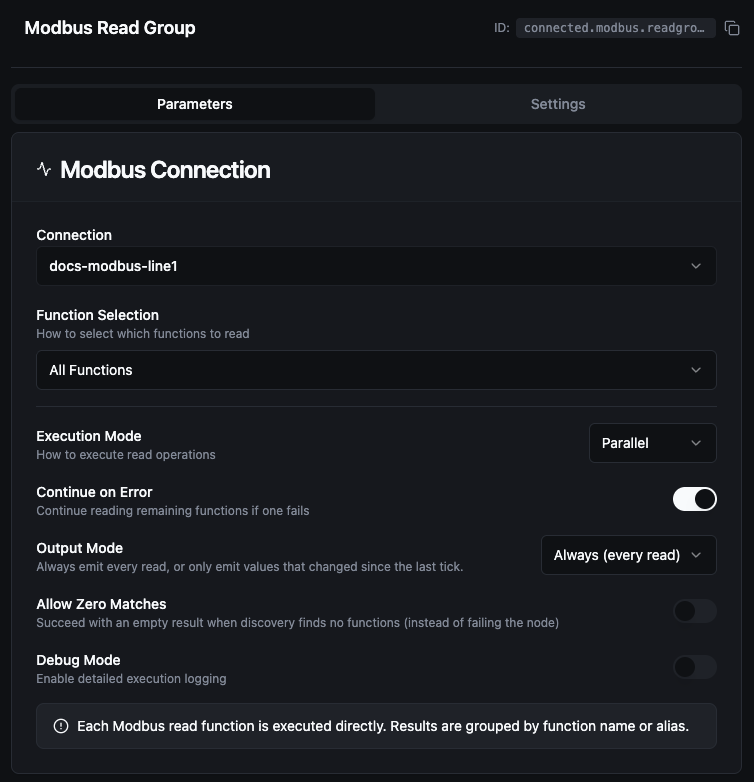Enable the Allow Zero Matches toggle
The width and height of the screenshot is (754, 782).
click(695, 611)
